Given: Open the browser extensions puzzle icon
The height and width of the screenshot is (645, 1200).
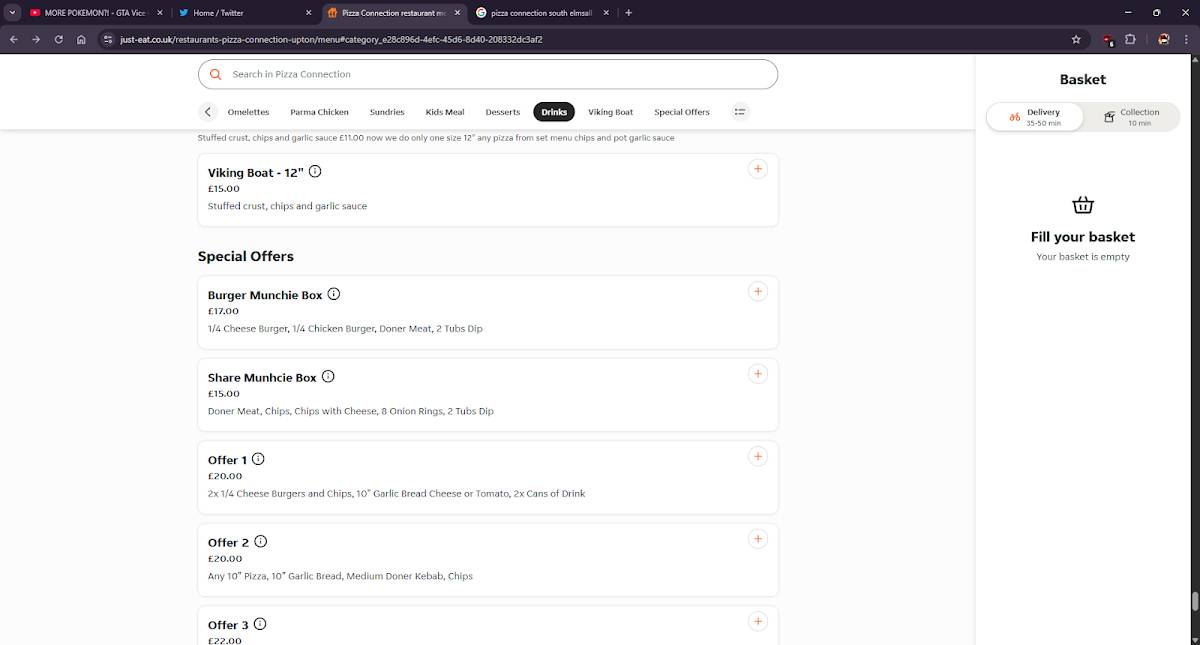Looking at the screenshot, I should click(1131, 40).
